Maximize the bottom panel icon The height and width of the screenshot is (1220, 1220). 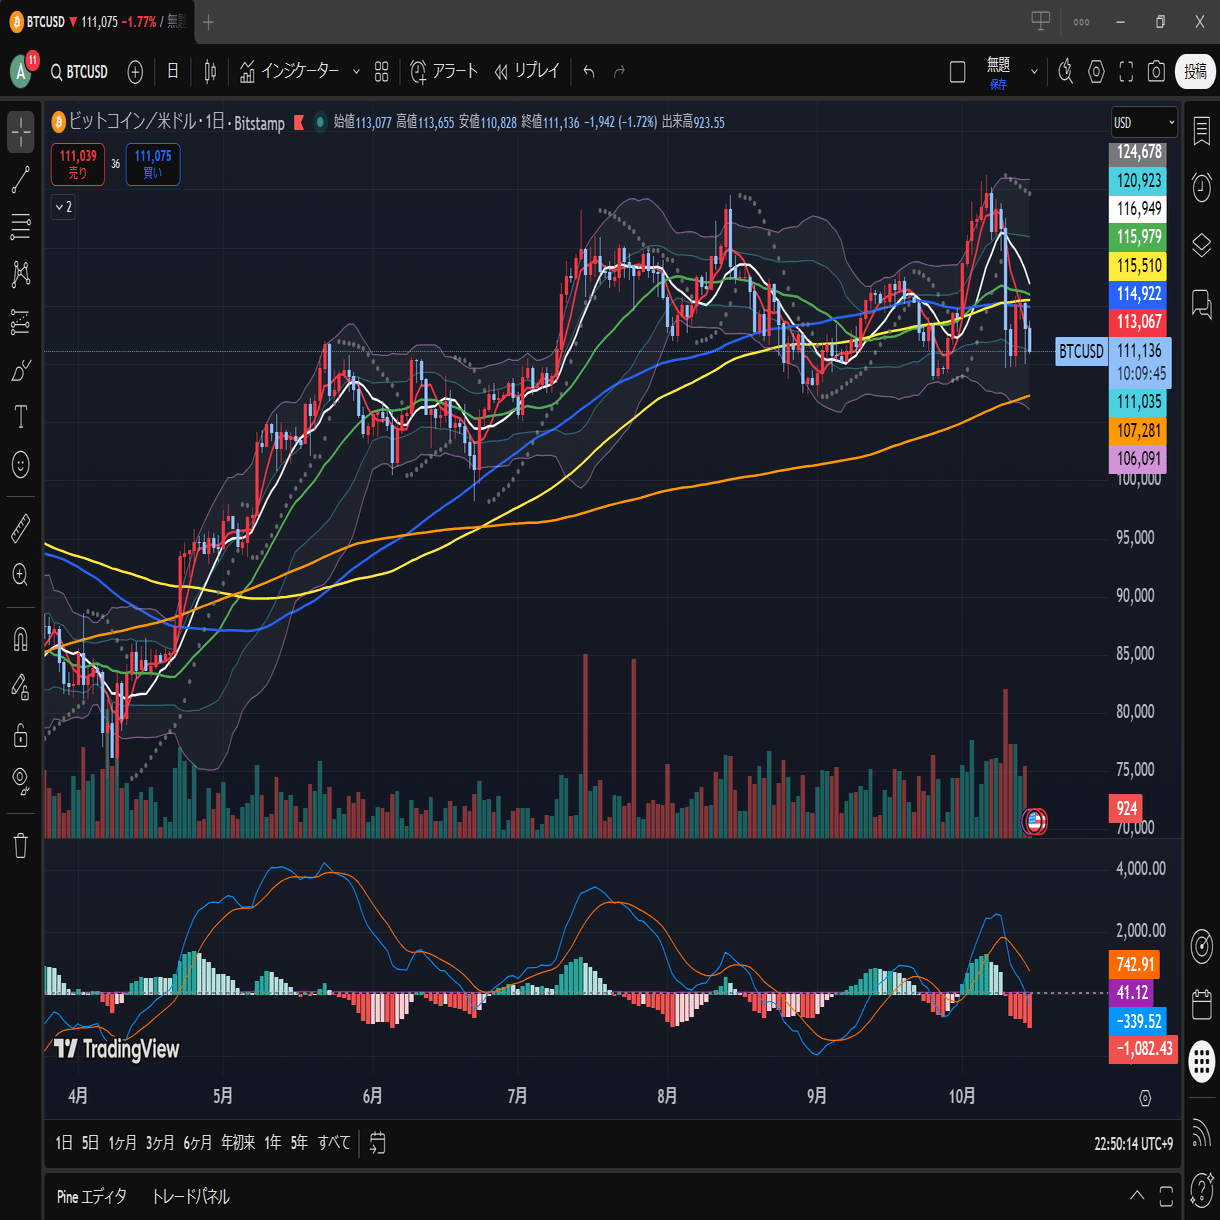click(x=1166, y=1196)
